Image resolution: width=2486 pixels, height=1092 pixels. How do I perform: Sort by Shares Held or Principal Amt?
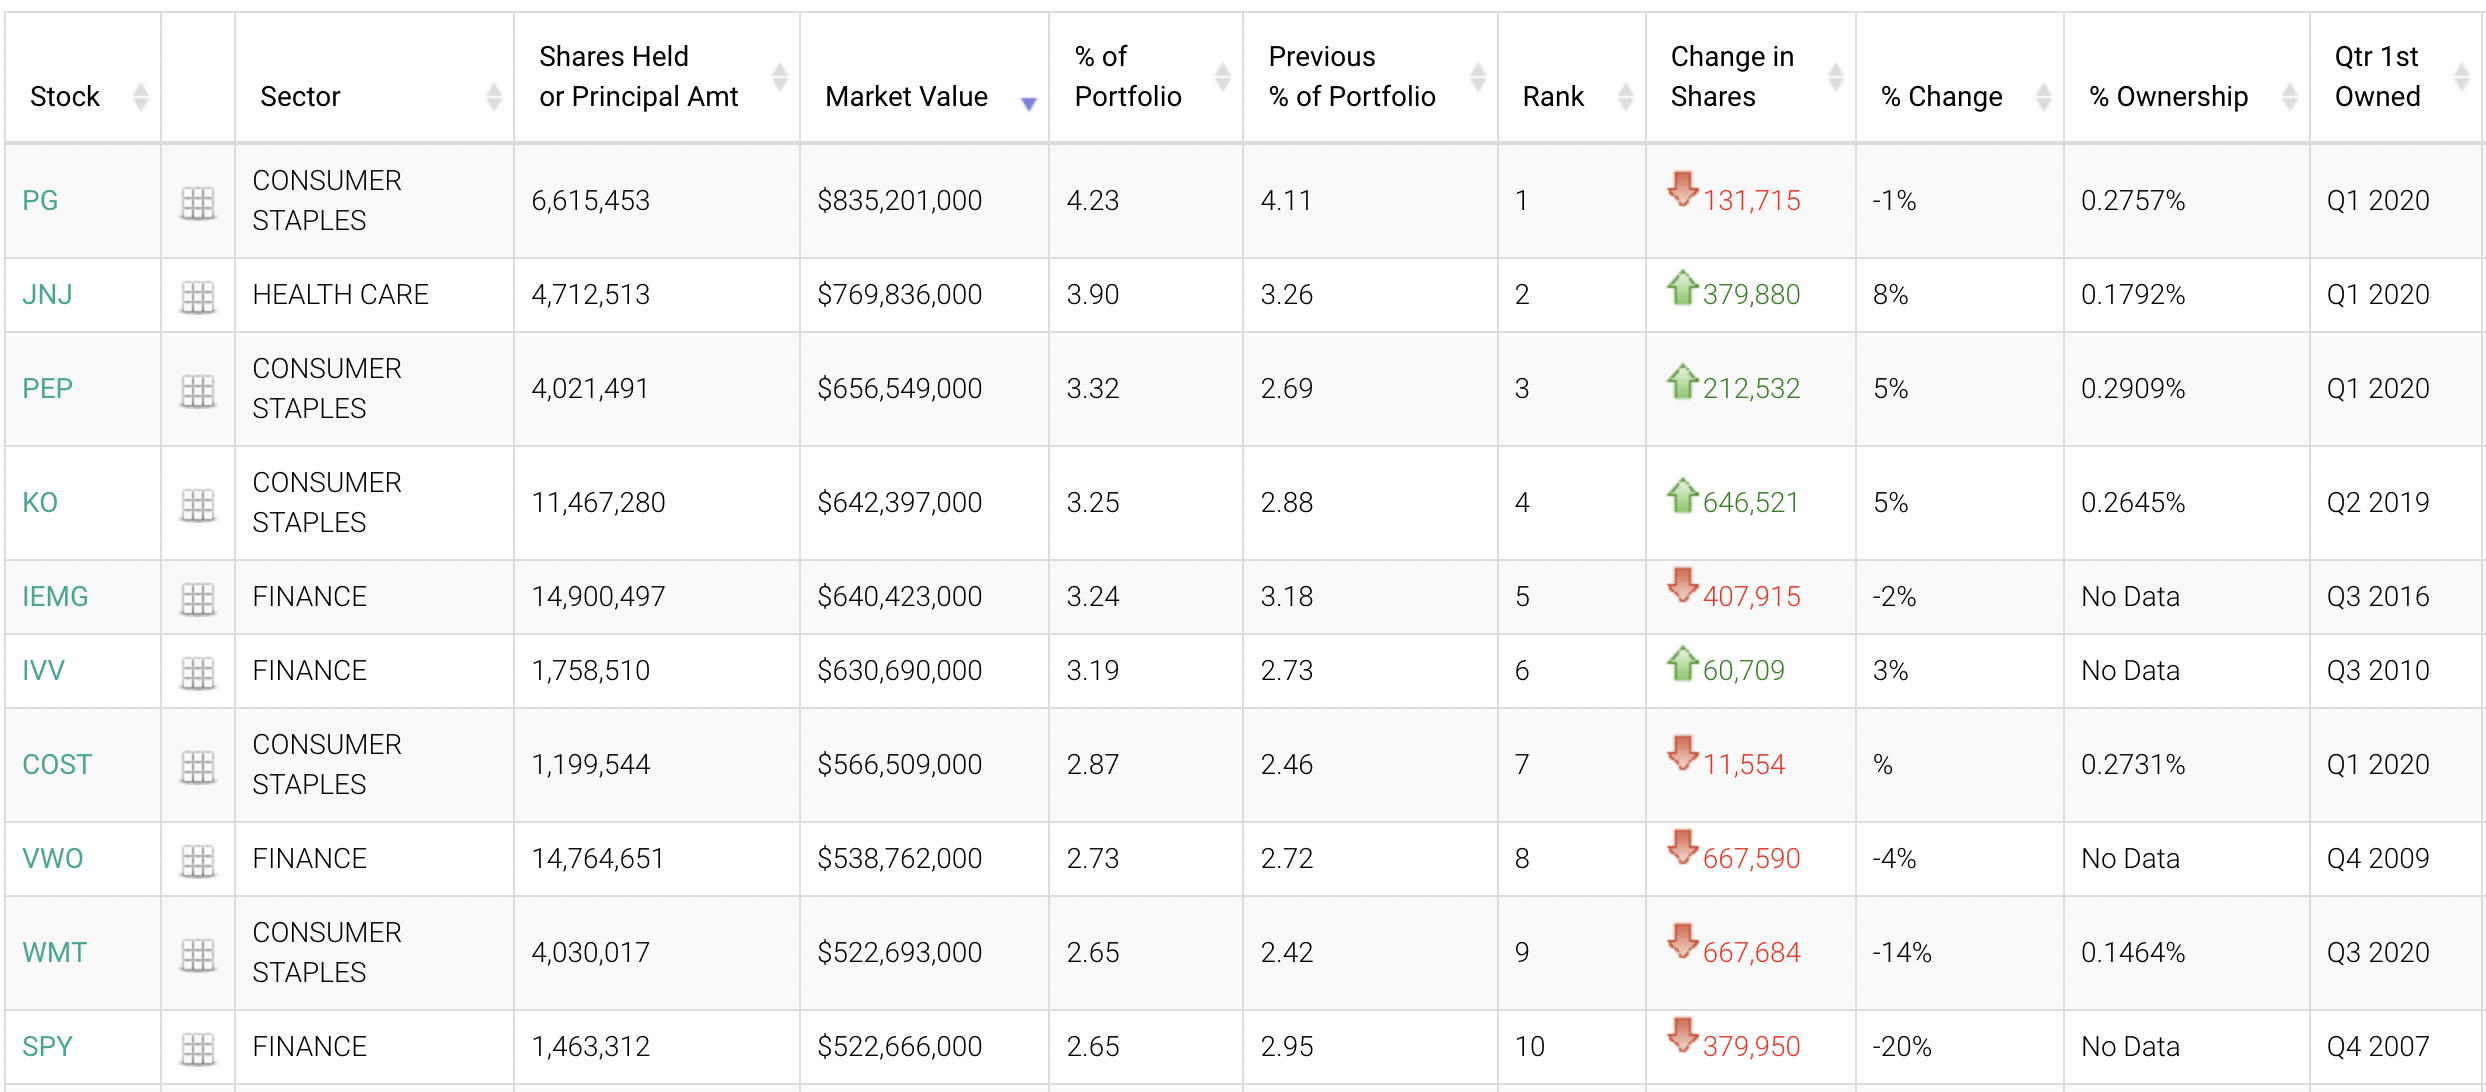(x=657, y=77)
